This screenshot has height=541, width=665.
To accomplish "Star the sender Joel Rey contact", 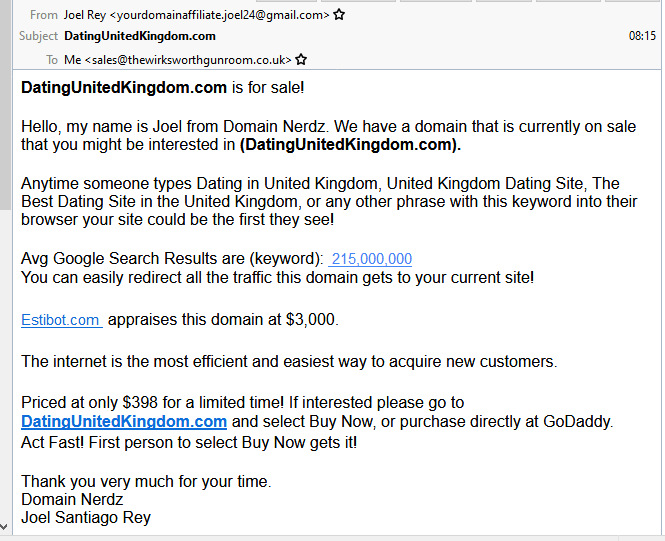I will [x=339, y=15].
